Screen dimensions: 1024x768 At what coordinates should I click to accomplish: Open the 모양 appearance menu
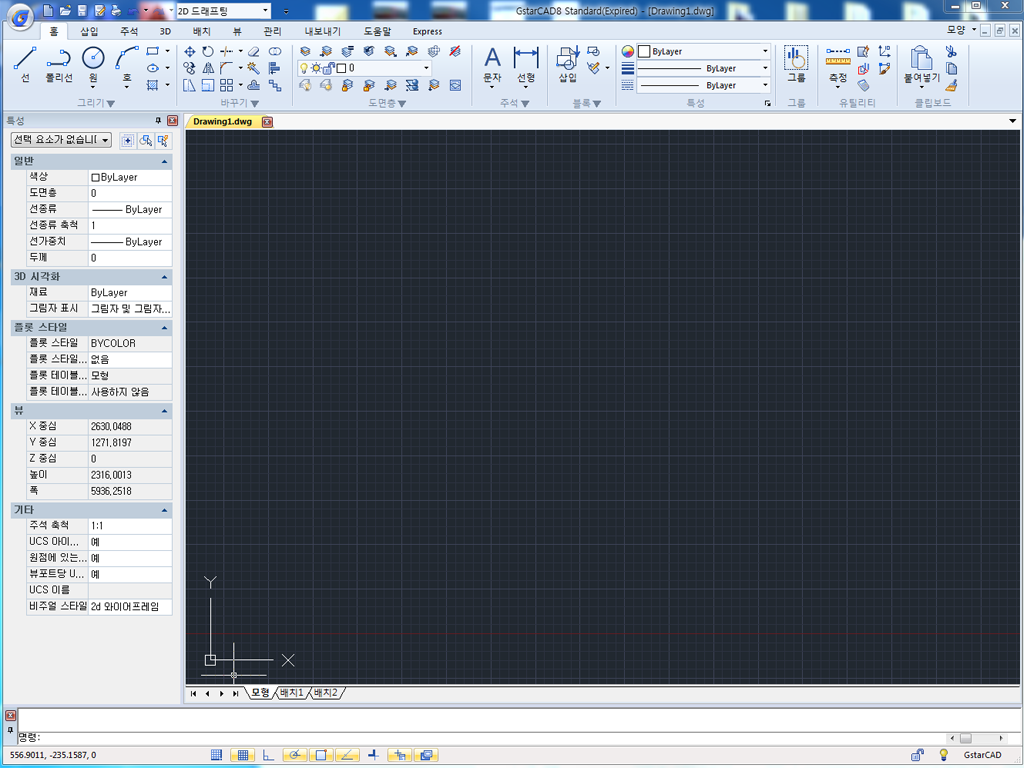pyautogui.click(x=961, y=30)
